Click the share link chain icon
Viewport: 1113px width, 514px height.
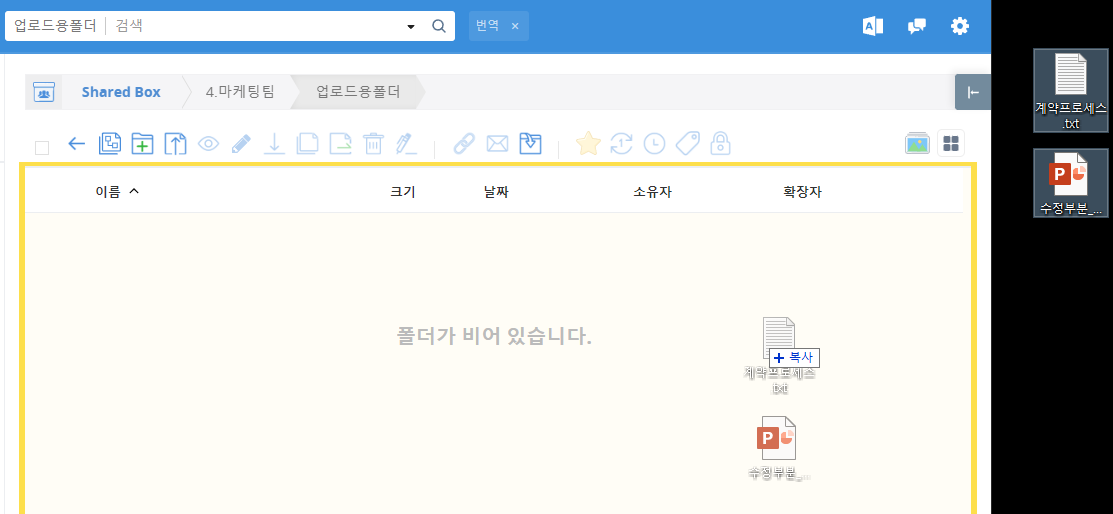pyautogui.click(x=463, y=144)
